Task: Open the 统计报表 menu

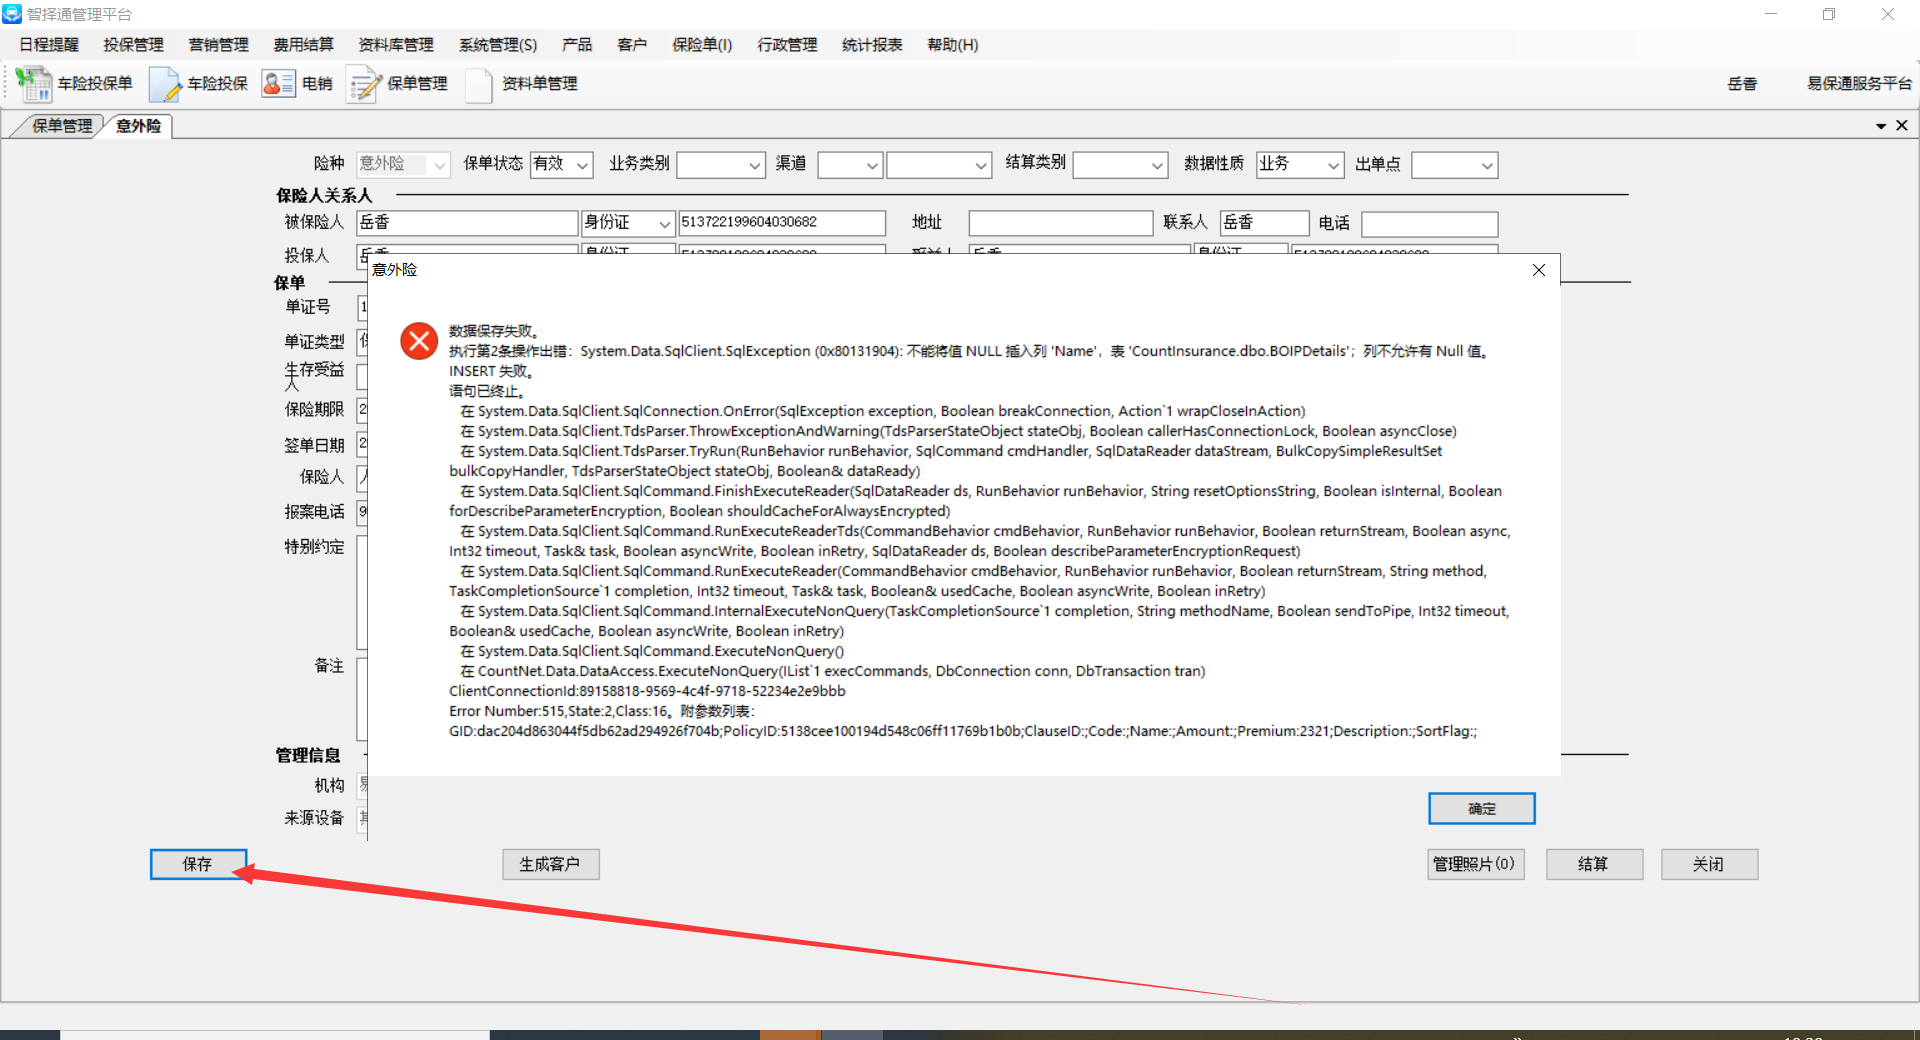Action: pyautogui.click(x=873, y=45)
